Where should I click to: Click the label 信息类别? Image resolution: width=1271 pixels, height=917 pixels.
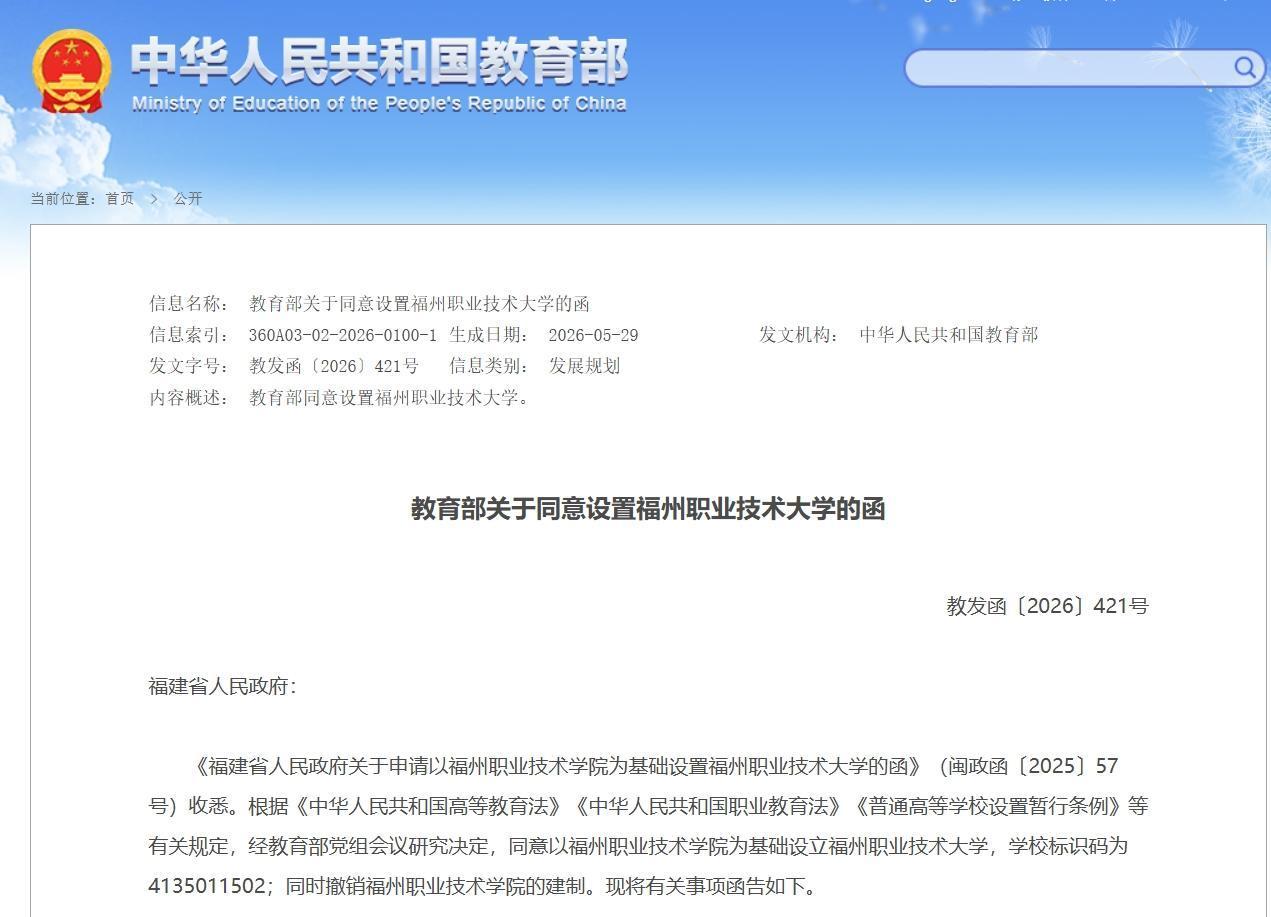tap(489, 366)
